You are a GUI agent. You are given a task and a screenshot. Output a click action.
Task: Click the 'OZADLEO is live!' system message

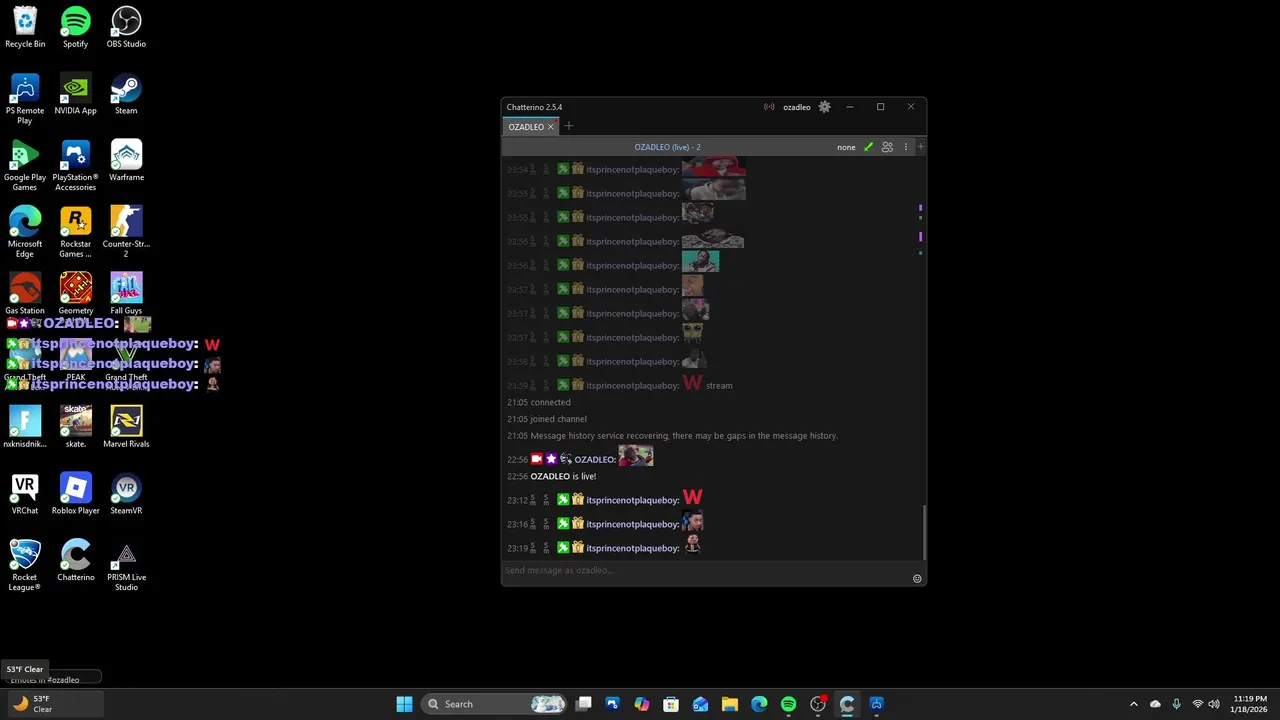coord(563,477)
